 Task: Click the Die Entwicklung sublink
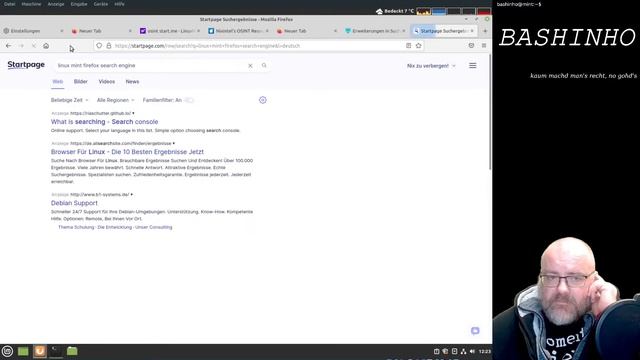pos(114,227)
